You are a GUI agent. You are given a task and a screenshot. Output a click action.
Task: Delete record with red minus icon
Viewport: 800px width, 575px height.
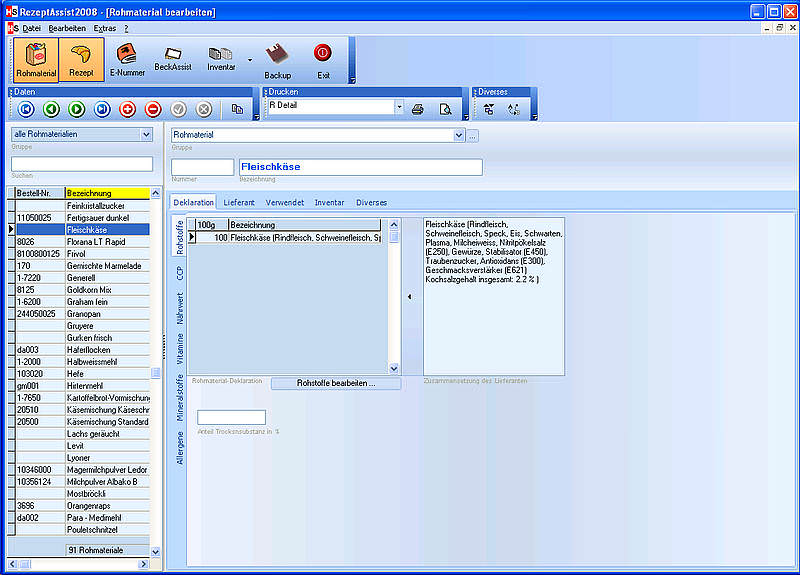[153, 109]
